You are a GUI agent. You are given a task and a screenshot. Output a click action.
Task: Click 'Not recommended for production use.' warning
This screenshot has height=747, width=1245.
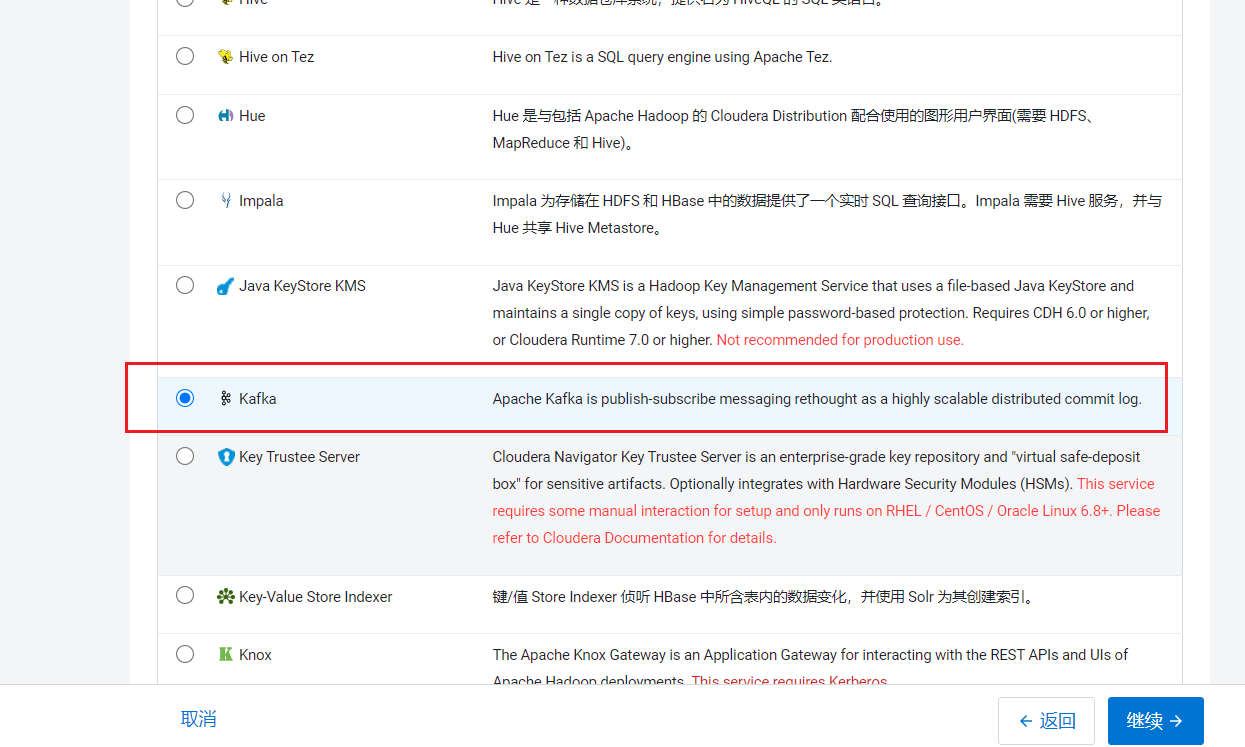point(840,340)
